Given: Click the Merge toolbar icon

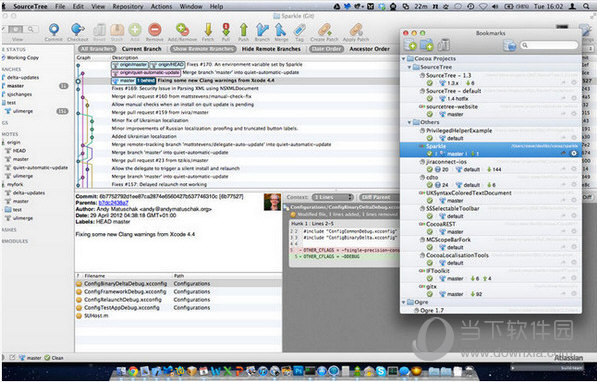Looking at the screenshot, I should coord(281,29).
